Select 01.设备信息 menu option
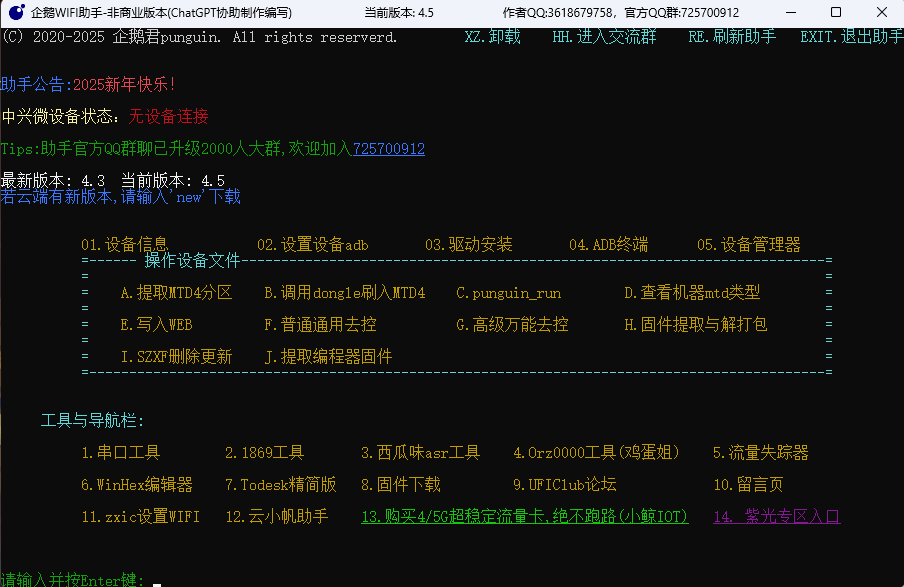Viewport: 904px width, 587px height. click(x=125, y=243)
